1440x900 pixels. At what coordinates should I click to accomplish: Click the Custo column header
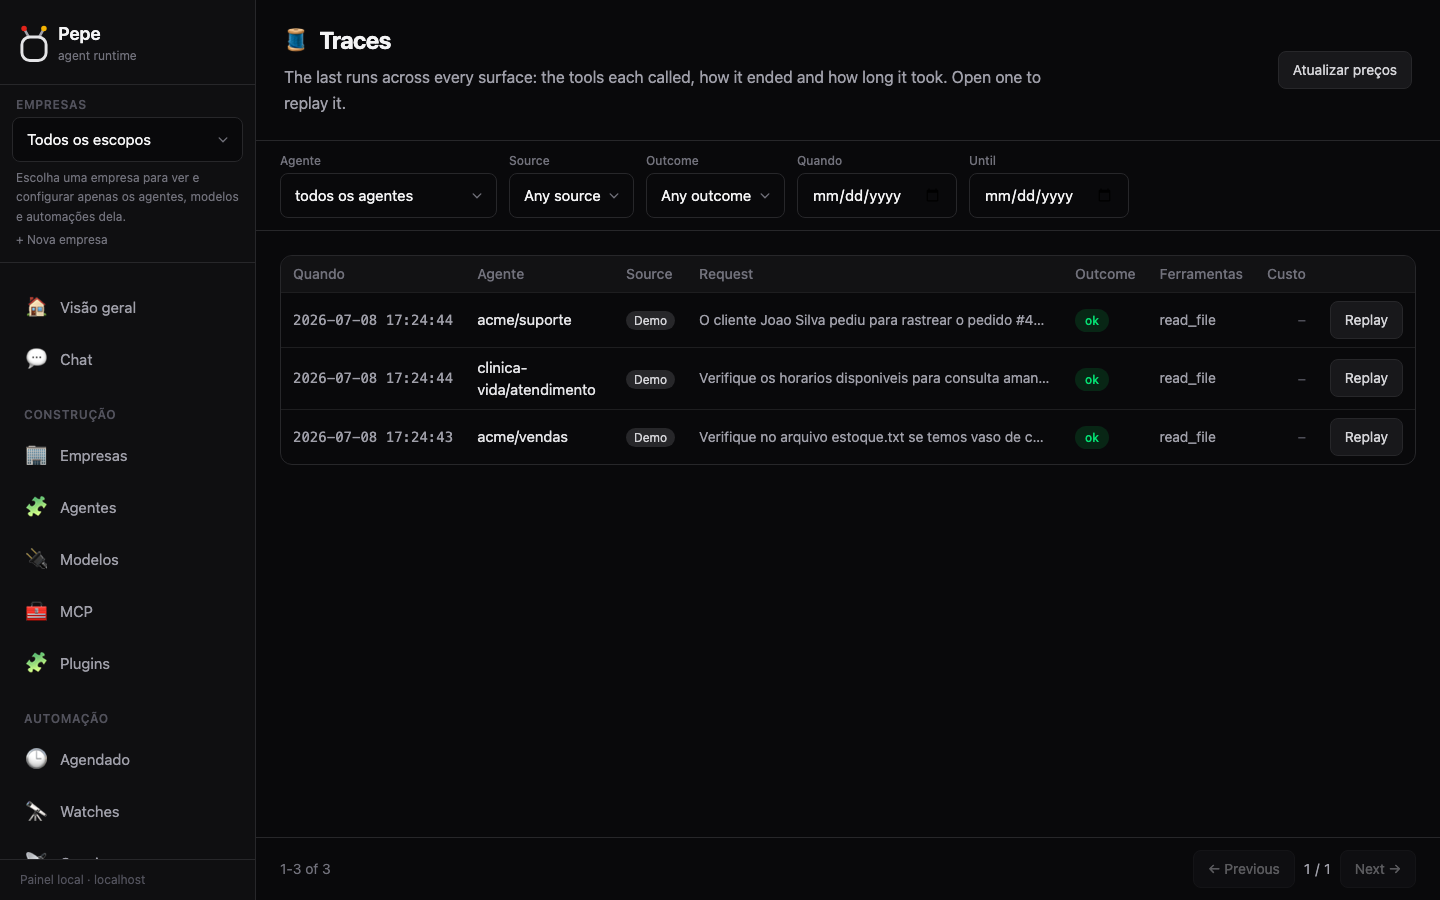(x=1286, y=274)
